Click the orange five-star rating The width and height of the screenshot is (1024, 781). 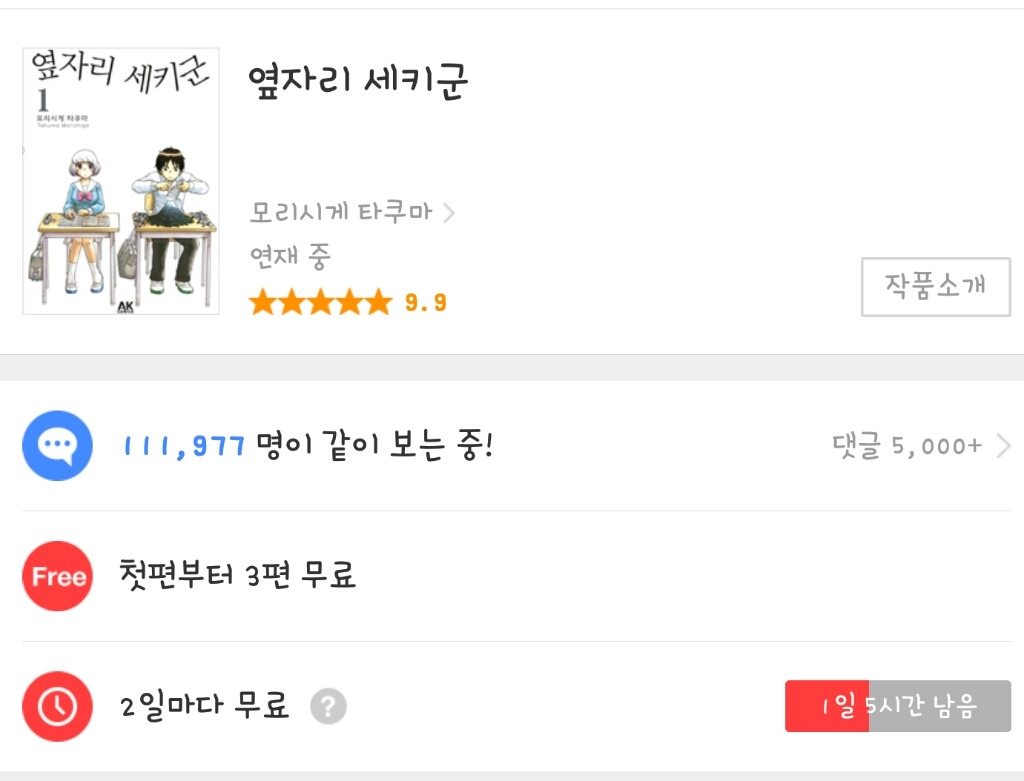(320, 302)
